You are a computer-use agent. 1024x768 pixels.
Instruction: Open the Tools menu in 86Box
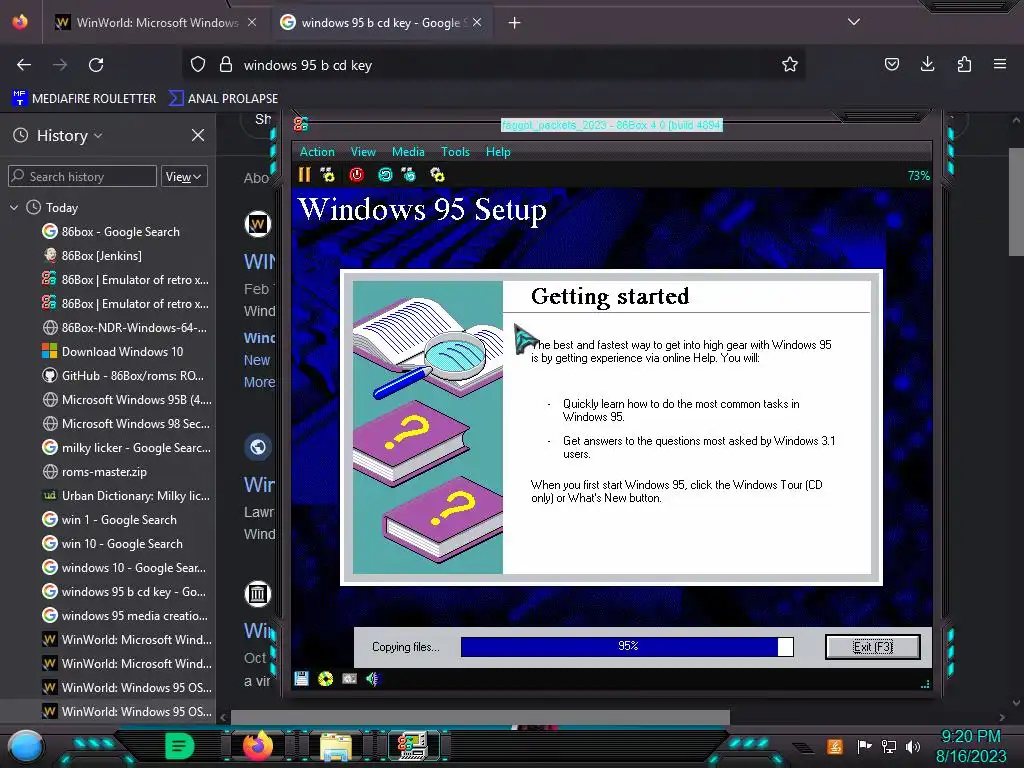click(x=455, y=152)
